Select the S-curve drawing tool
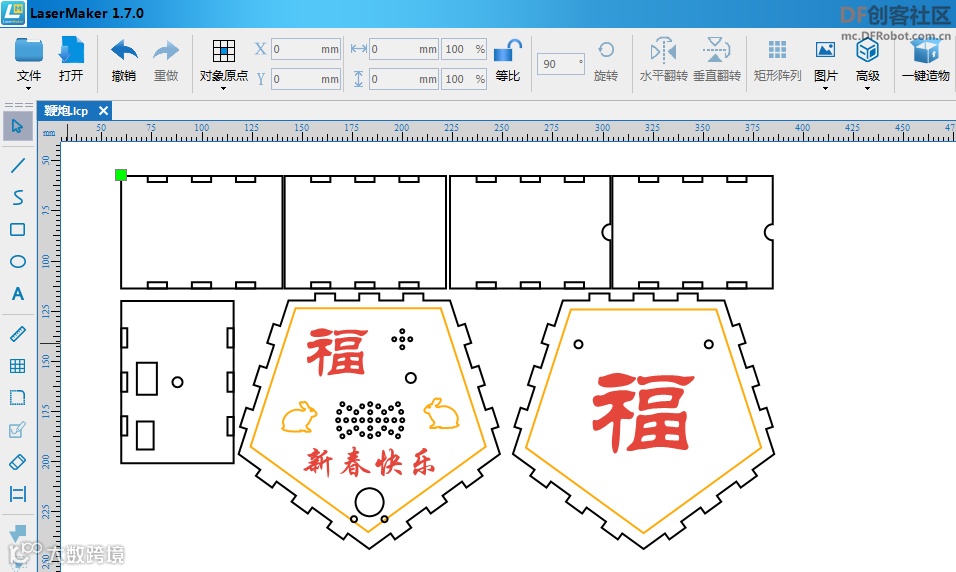Viewport: 956px width, 572px height. [x=18, y=197]
